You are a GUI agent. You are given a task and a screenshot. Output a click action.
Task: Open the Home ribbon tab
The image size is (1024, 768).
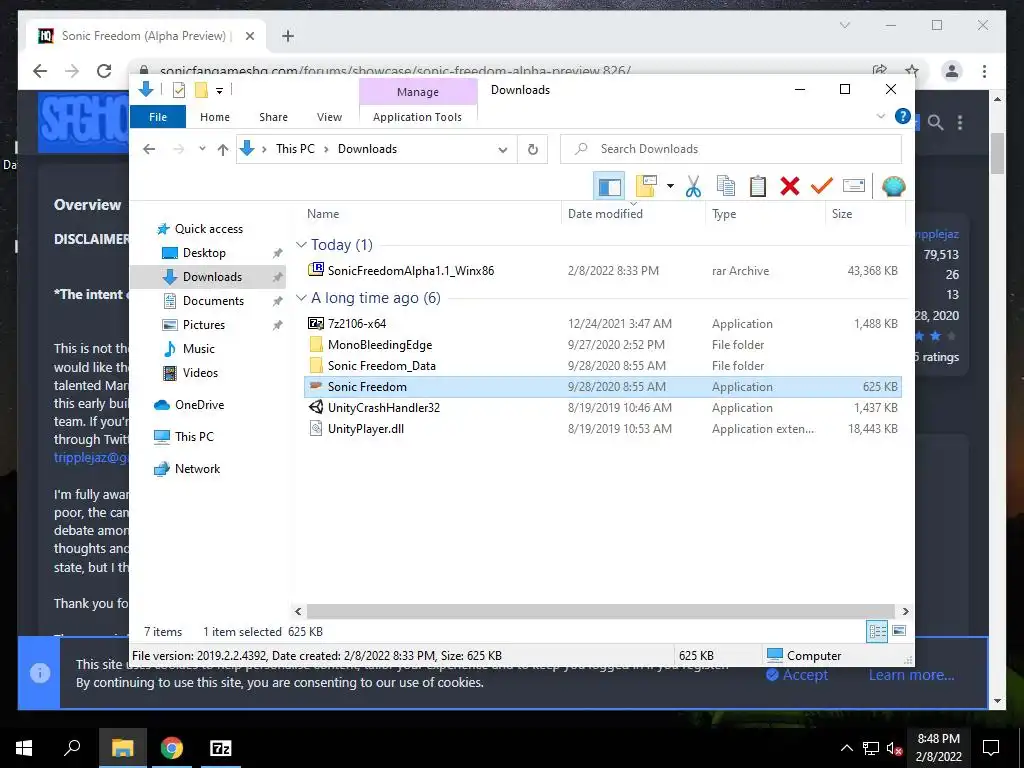tap(215, 117)
